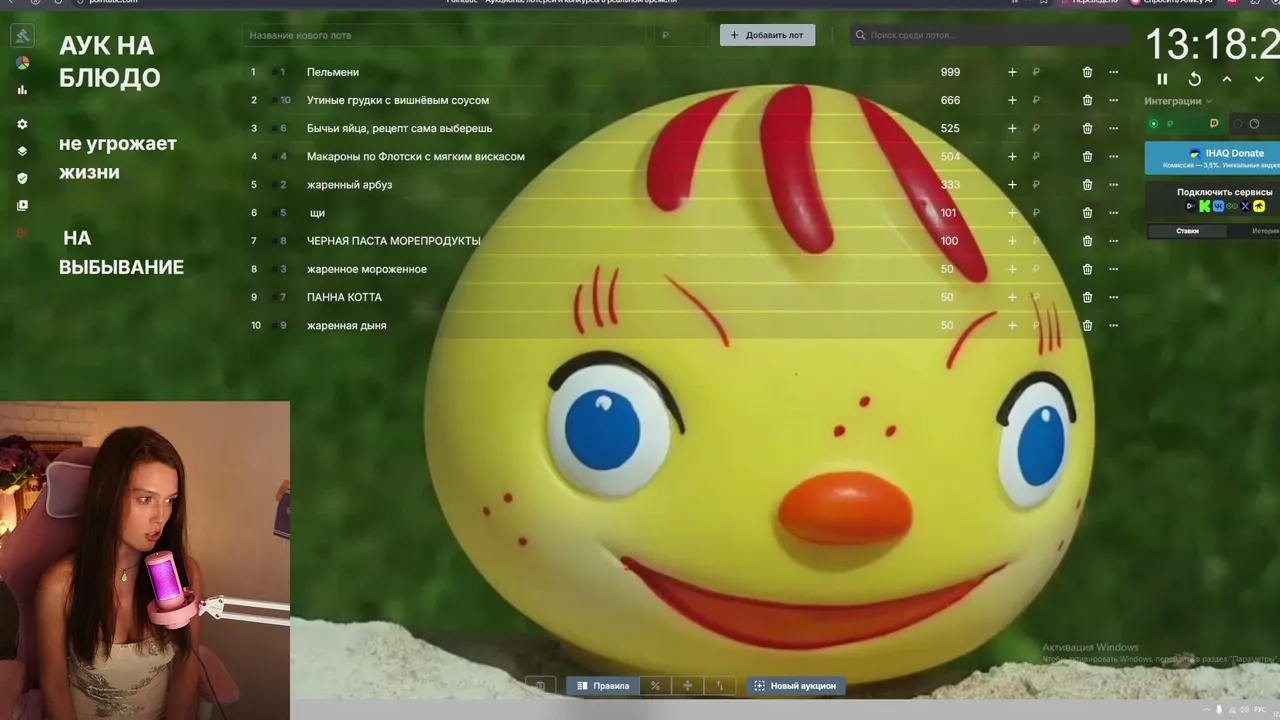Delete the ЧЕРНАЯ ПАСТА МОРЕПРОДУКТЫ lot

[x=1087, y=241]
